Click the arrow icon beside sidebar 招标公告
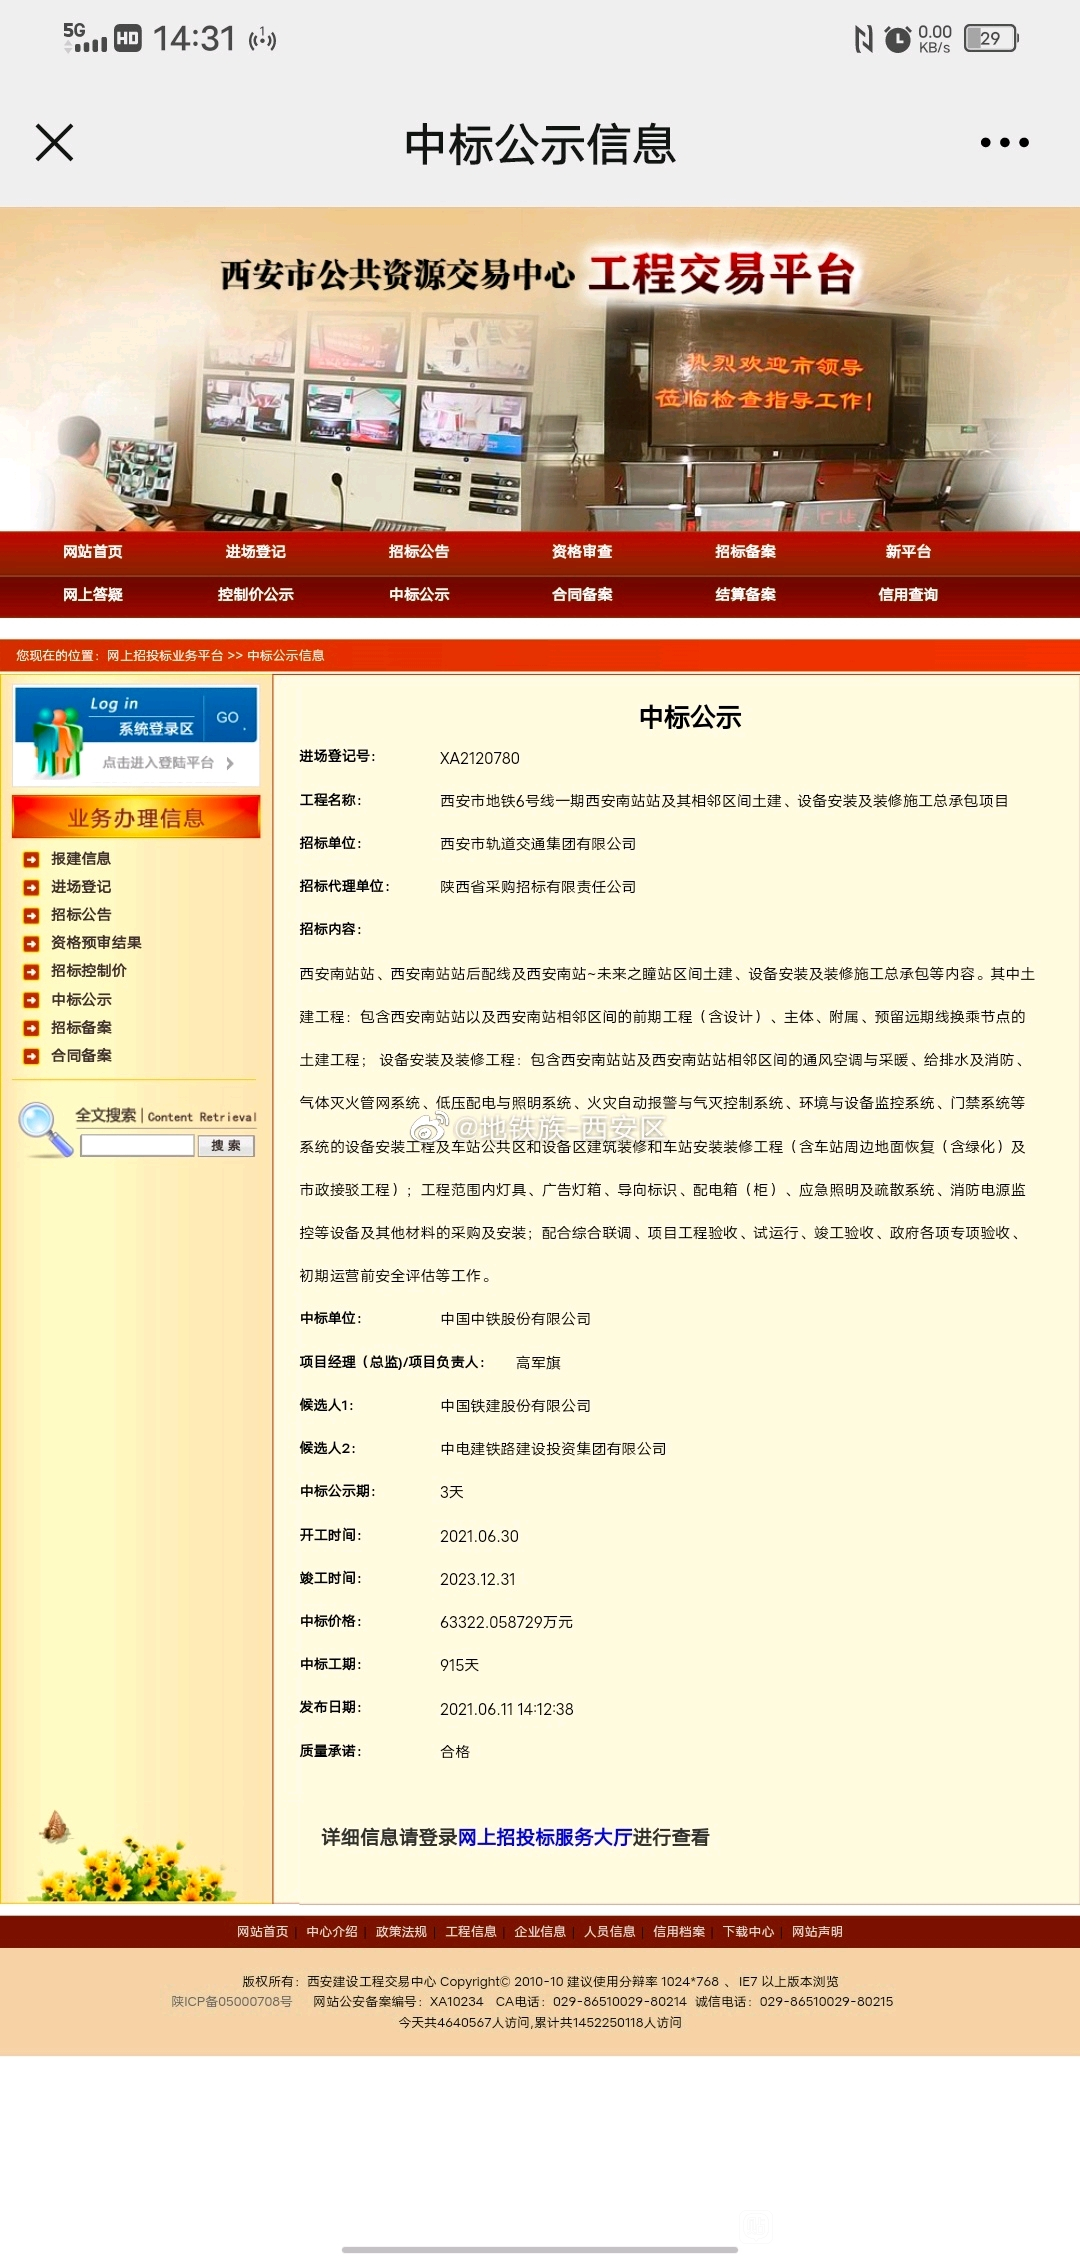Screen dimensions: 1080x2256 pos(31,915)
